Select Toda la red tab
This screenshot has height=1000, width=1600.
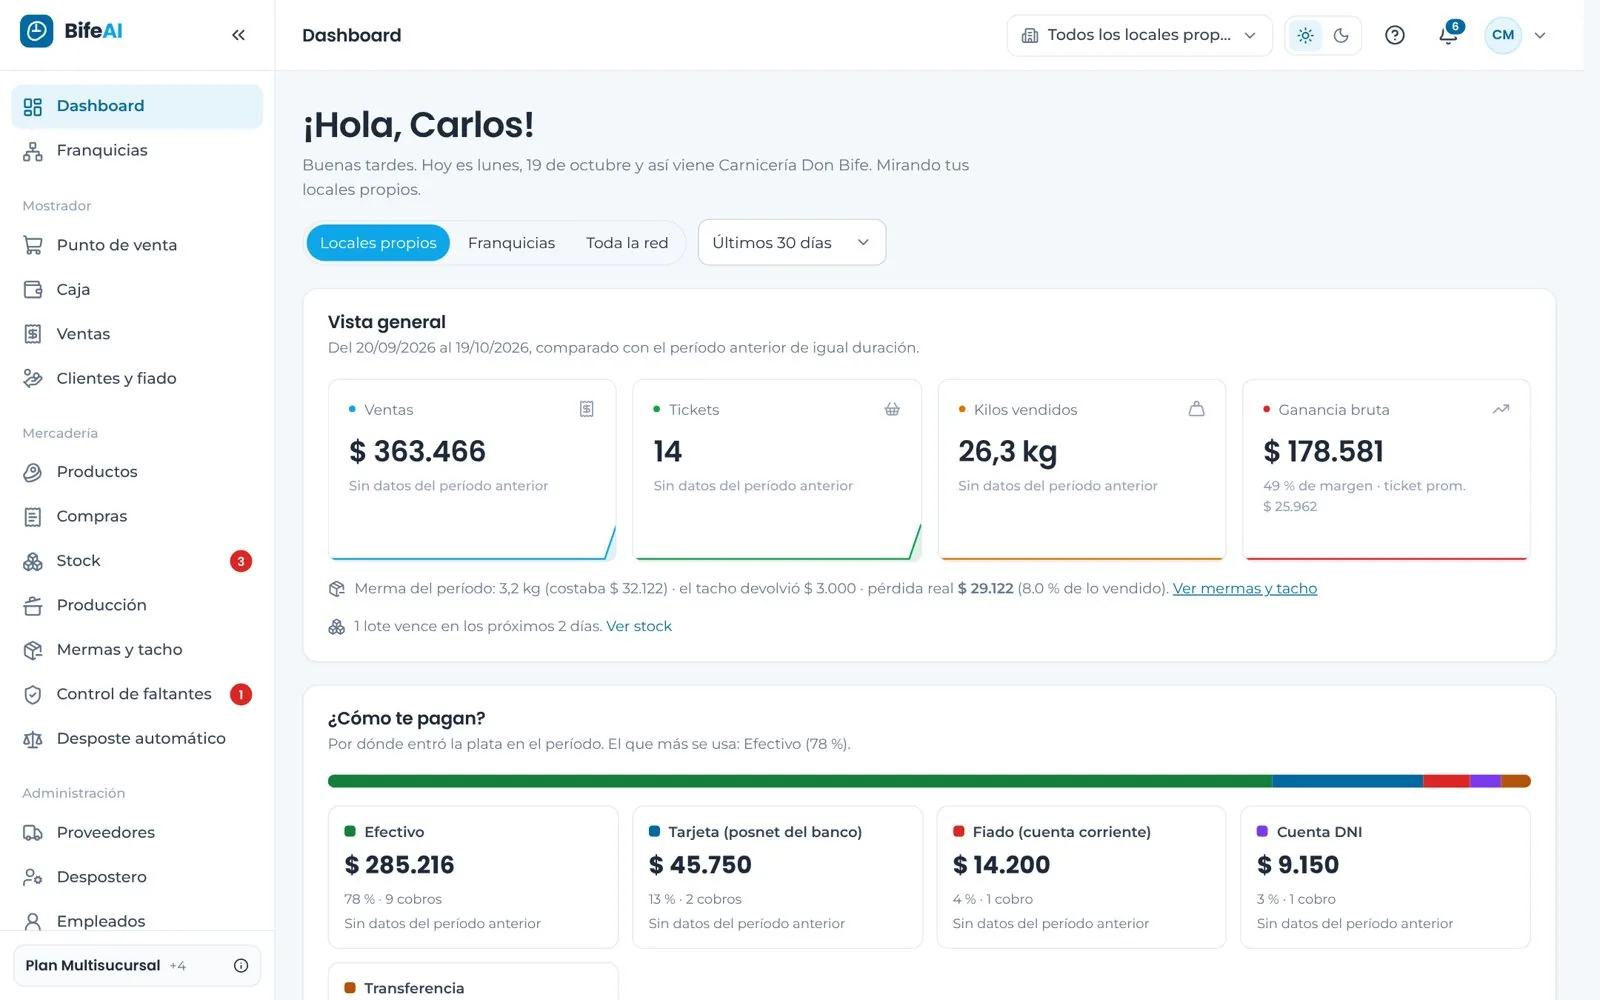pos(627,243)
